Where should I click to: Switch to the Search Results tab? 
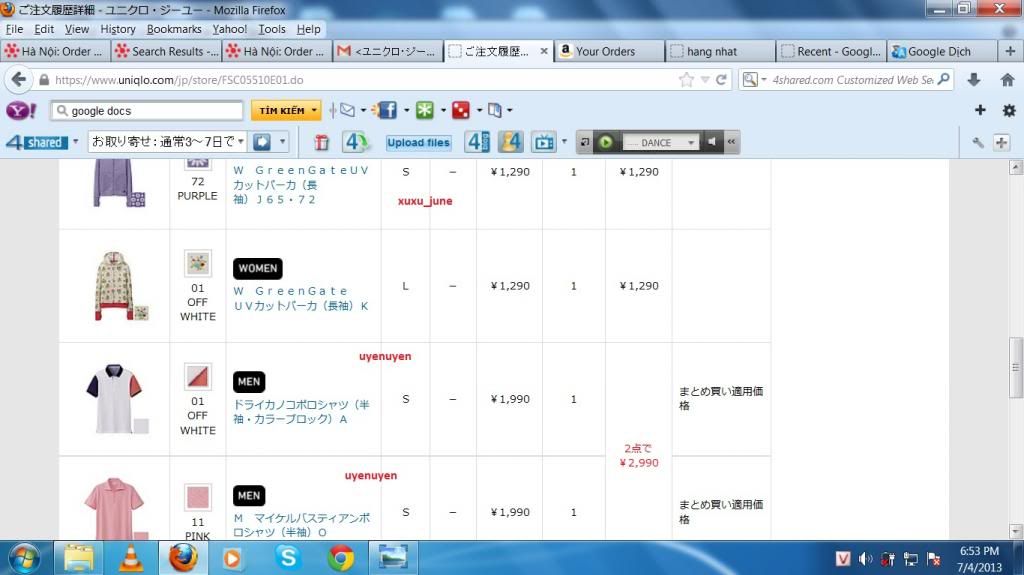166,51
